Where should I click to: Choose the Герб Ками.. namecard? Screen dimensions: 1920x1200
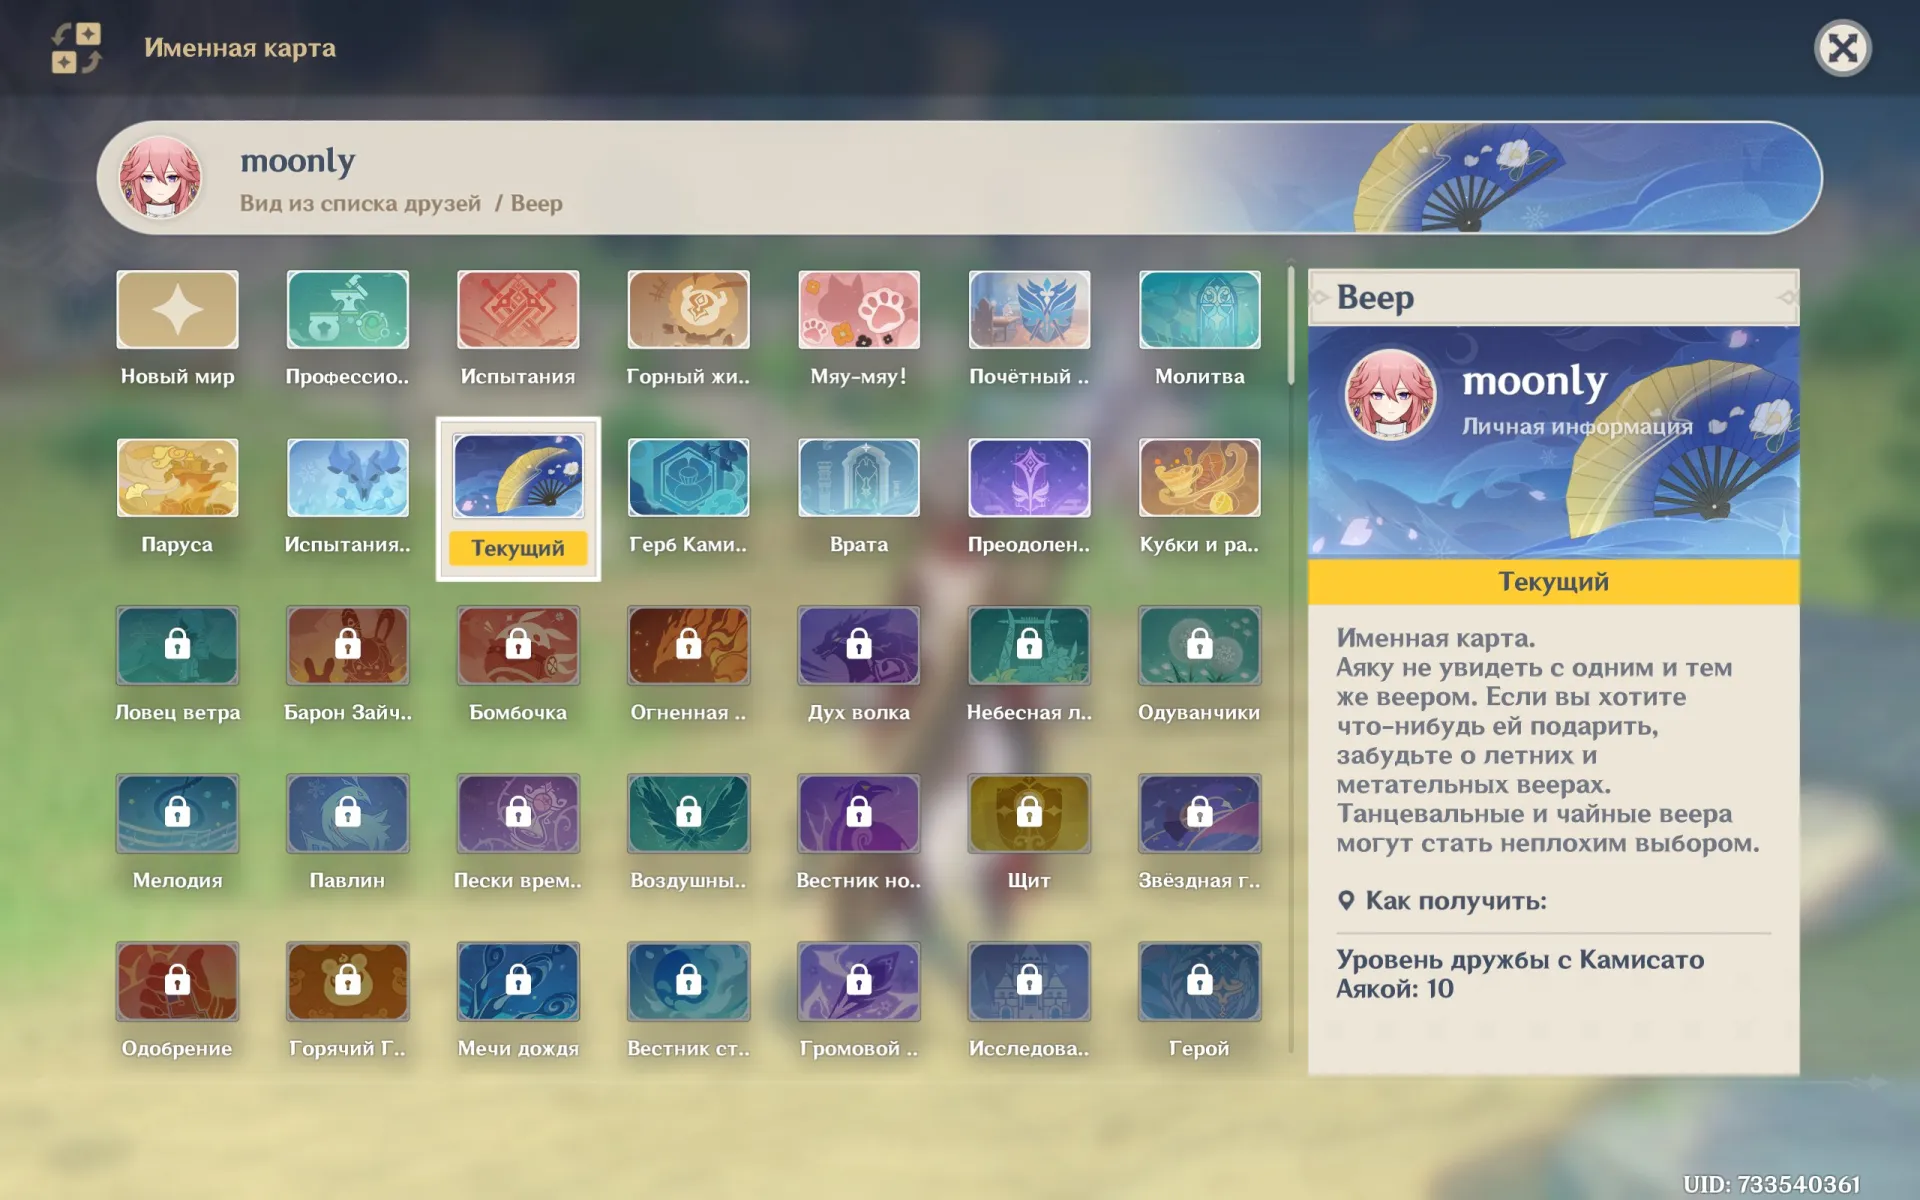(x=688, y=478)
